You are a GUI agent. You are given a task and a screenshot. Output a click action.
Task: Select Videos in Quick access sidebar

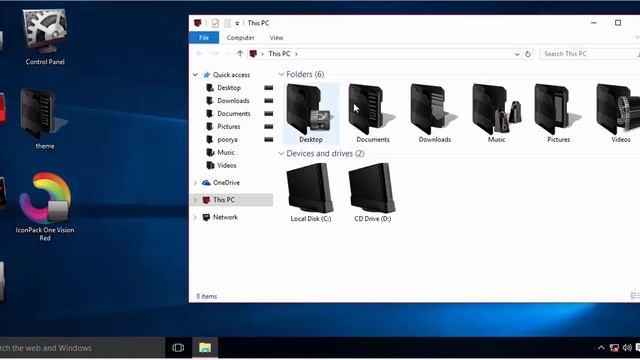227,165
